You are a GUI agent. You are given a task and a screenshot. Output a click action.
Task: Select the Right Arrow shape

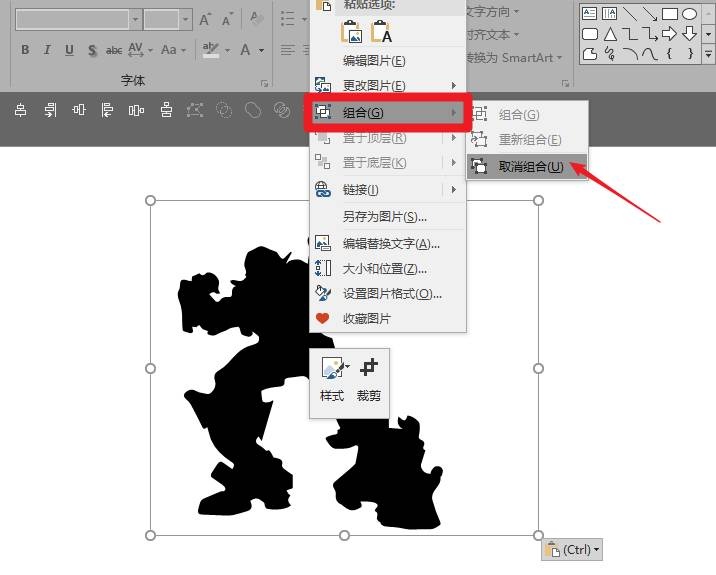(669, 34)
